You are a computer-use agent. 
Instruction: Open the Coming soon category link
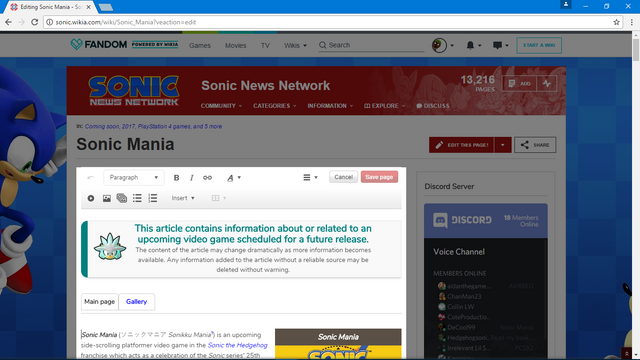click(102, 127)
